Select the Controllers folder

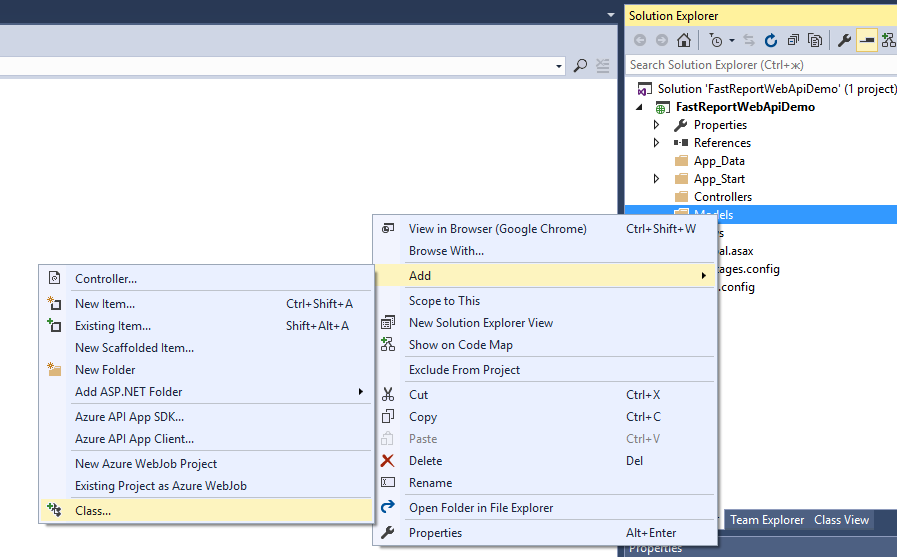(723, 197)
